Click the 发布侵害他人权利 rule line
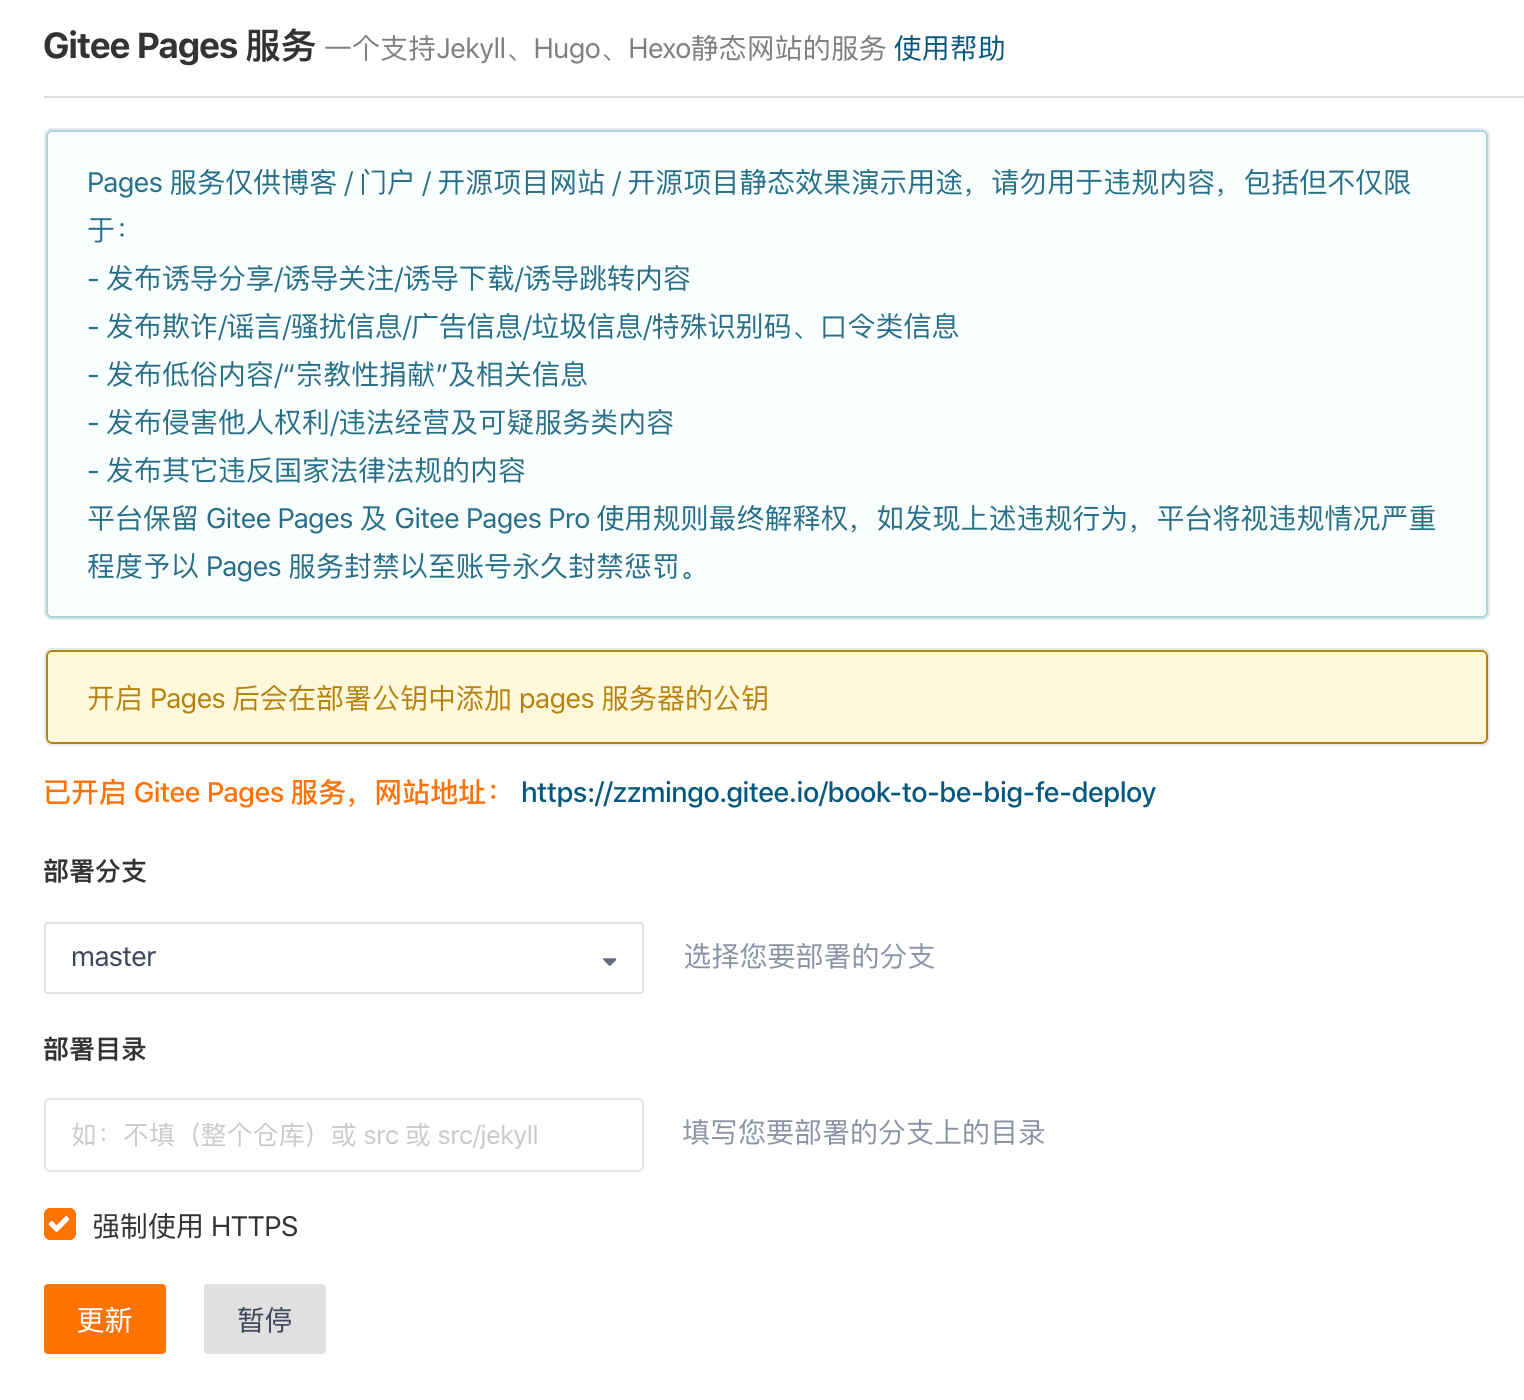The image size is (1524, 1400). (381, 423)
